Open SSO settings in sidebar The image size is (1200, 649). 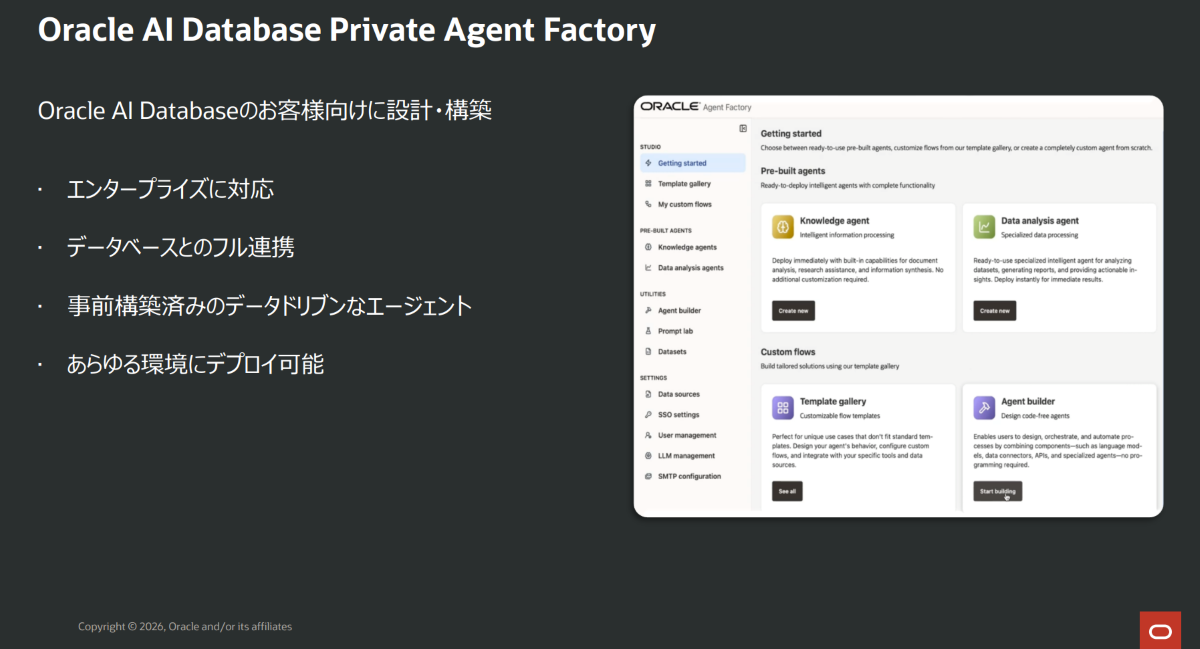pyautogui.click(x=678, y=415)
